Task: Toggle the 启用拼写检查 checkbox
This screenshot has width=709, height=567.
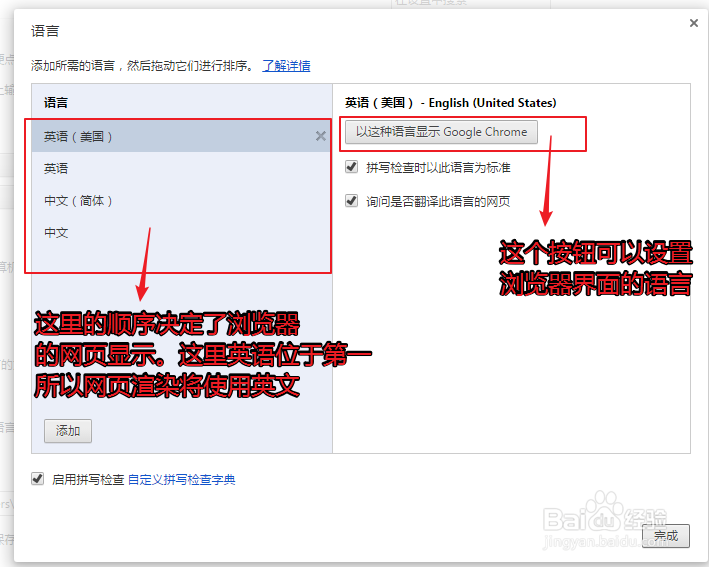Action: tap(38, 478)
